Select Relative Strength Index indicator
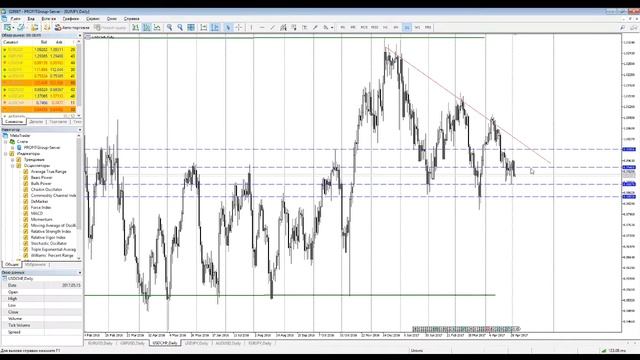The image size is (640, 360). point(51,231)
